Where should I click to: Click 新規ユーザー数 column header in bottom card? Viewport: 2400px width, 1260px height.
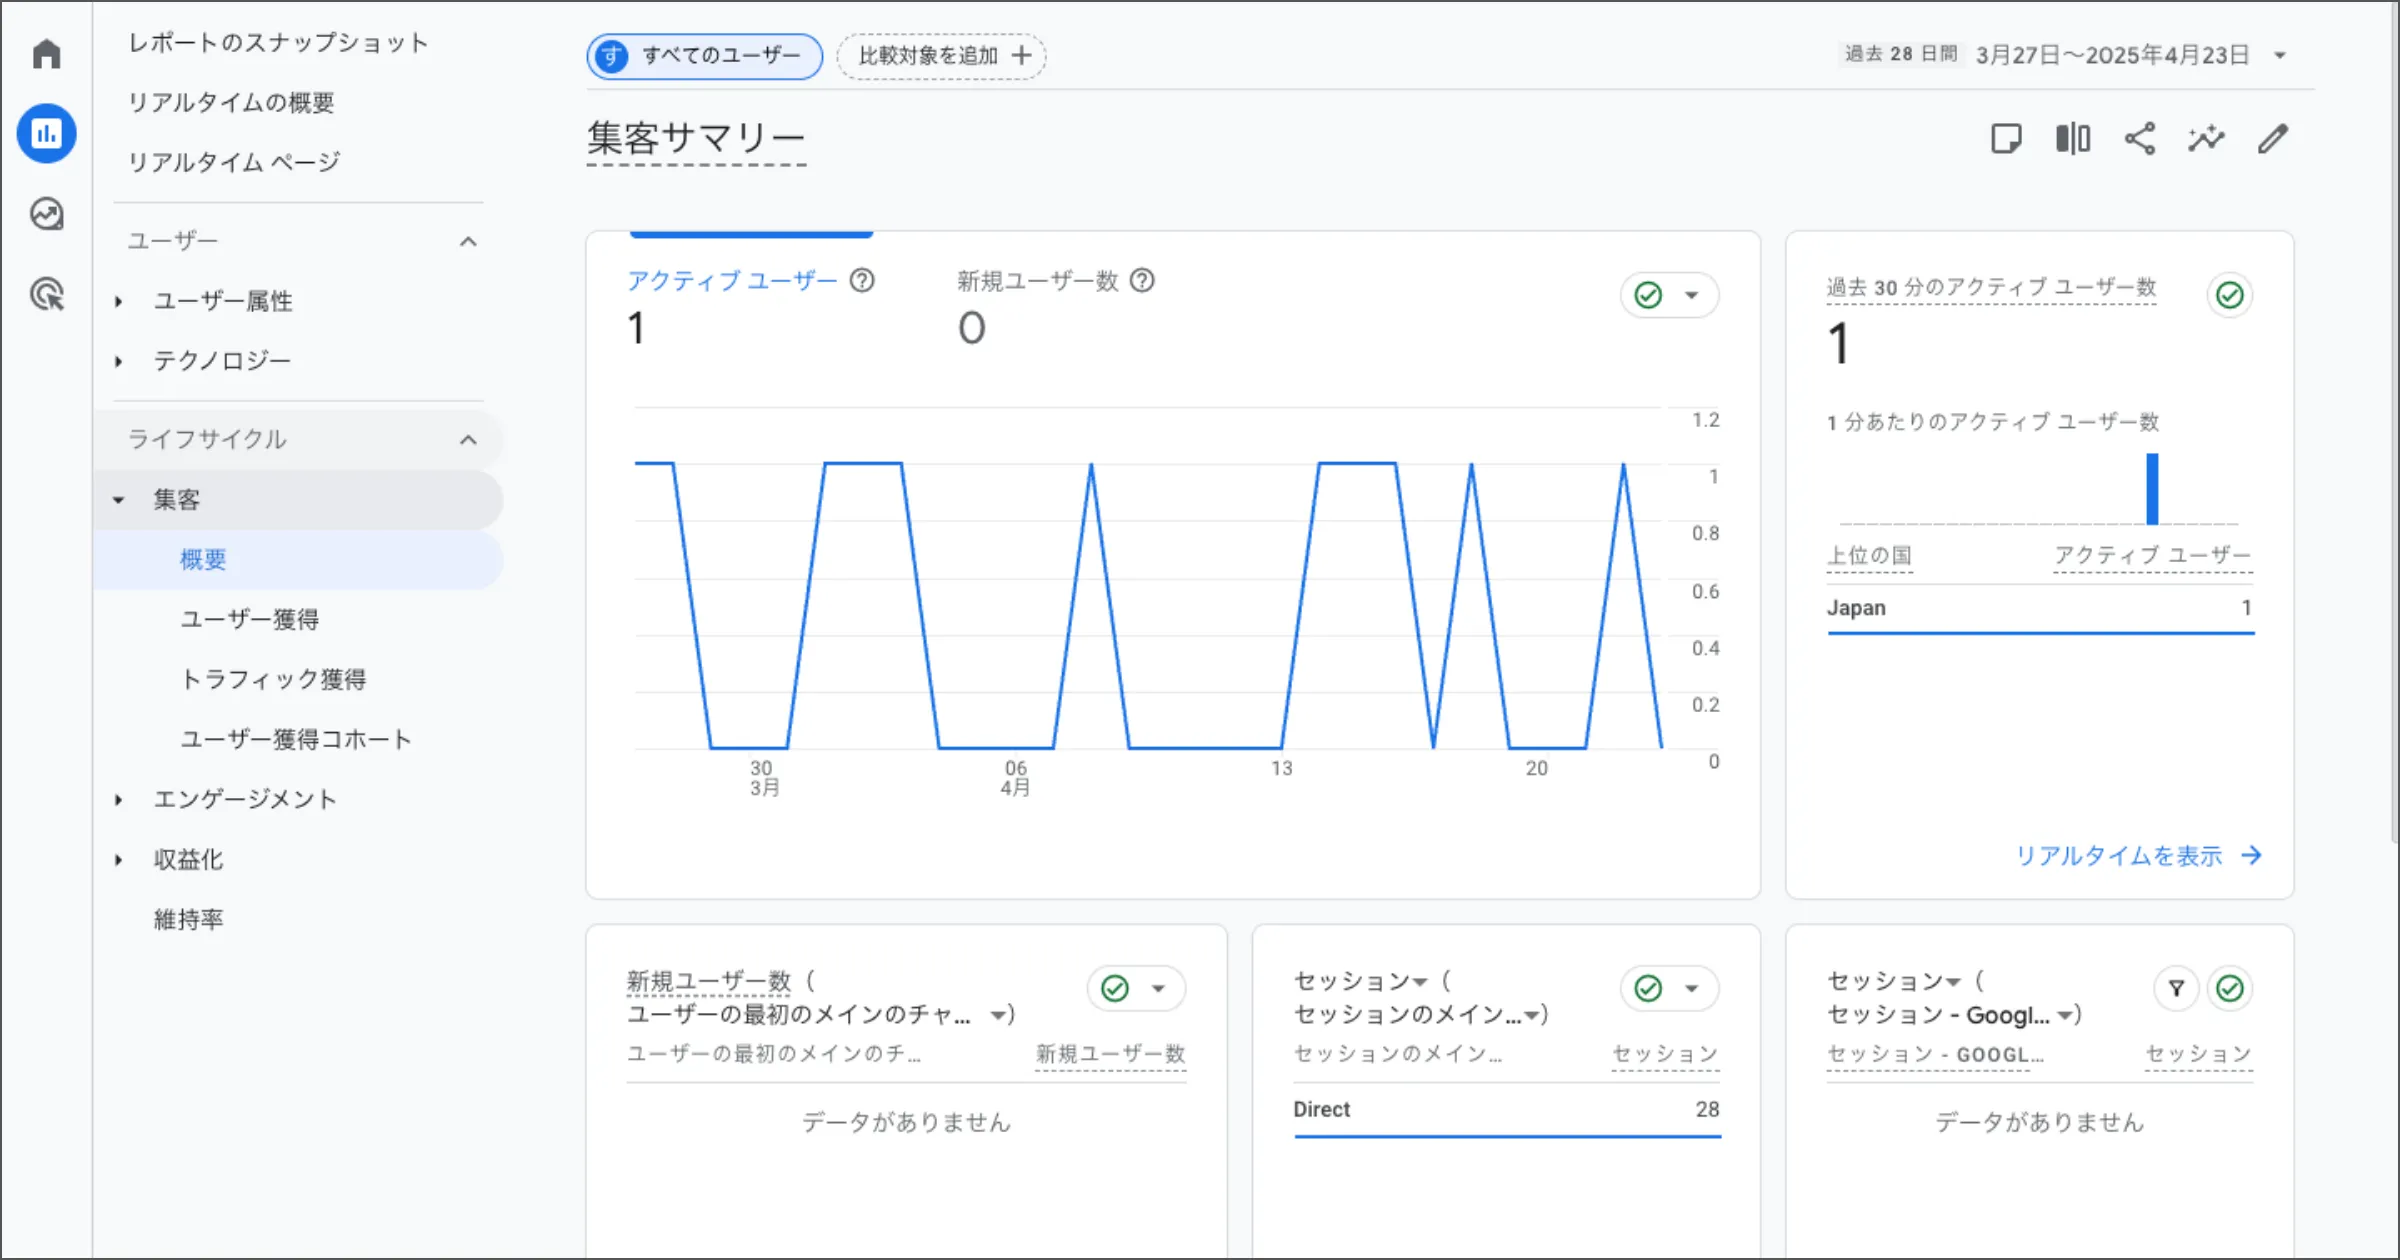[x=1110, y=1054]
